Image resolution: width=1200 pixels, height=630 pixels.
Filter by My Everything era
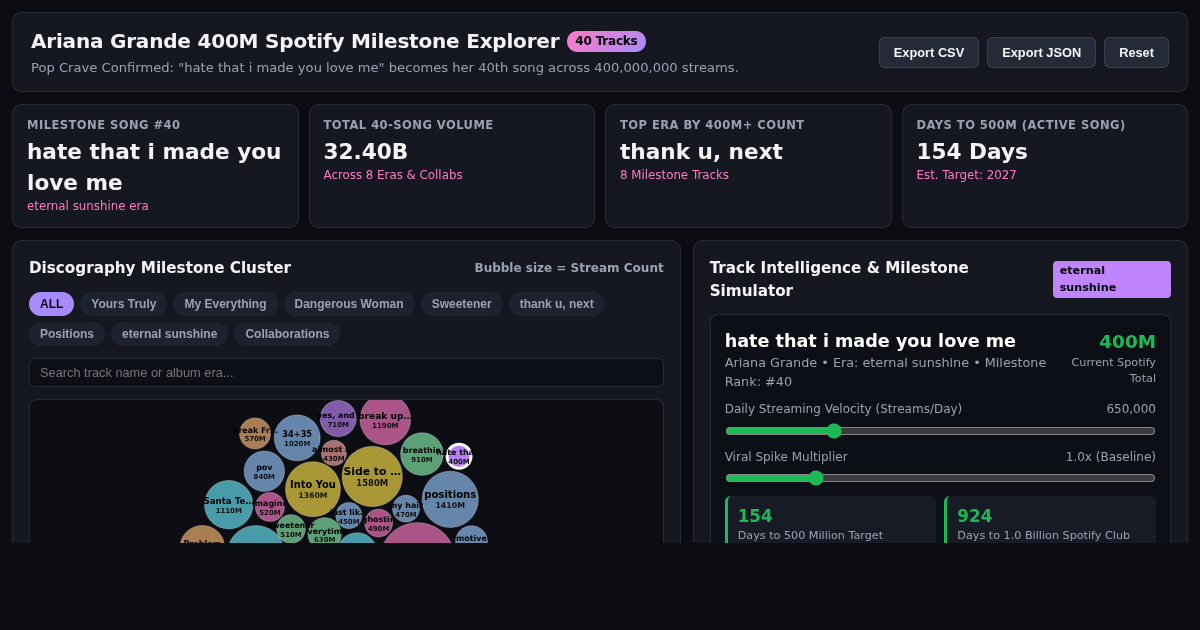coord(225,304)
